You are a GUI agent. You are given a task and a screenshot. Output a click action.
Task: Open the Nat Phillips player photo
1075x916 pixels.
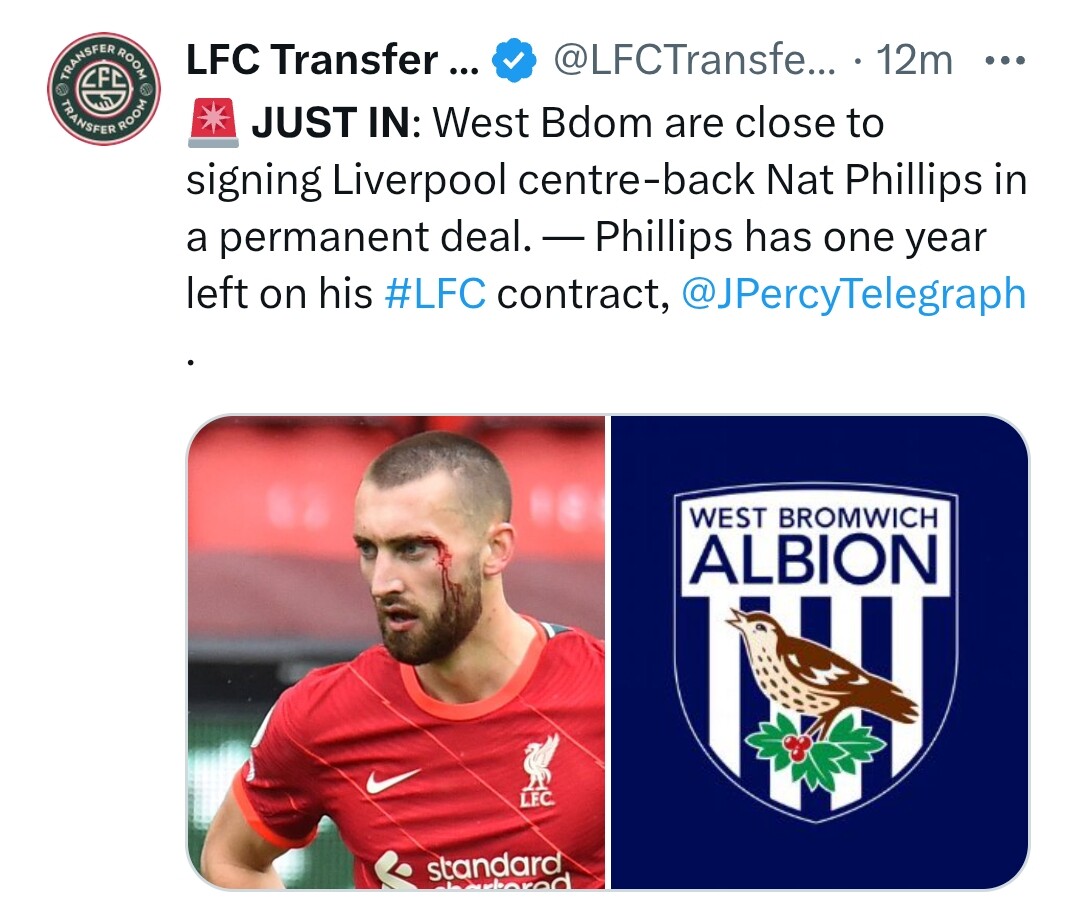[x=396, y=652]
